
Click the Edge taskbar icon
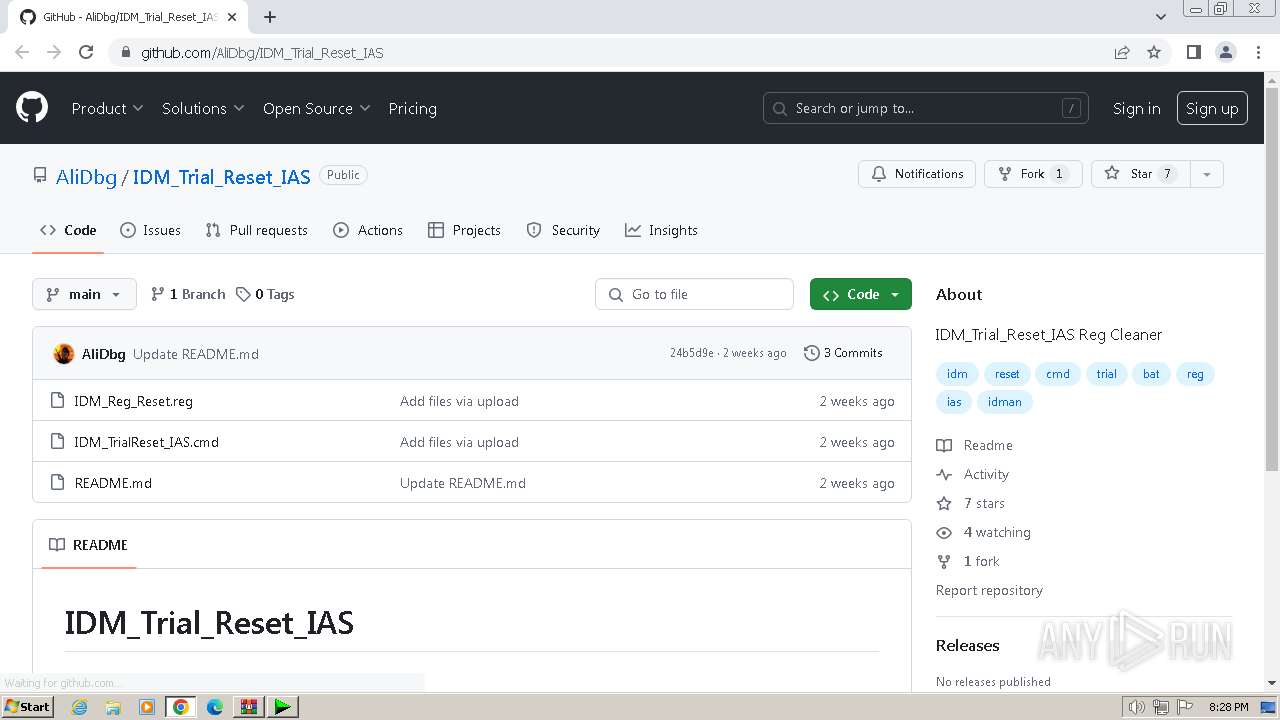point(215,707)
